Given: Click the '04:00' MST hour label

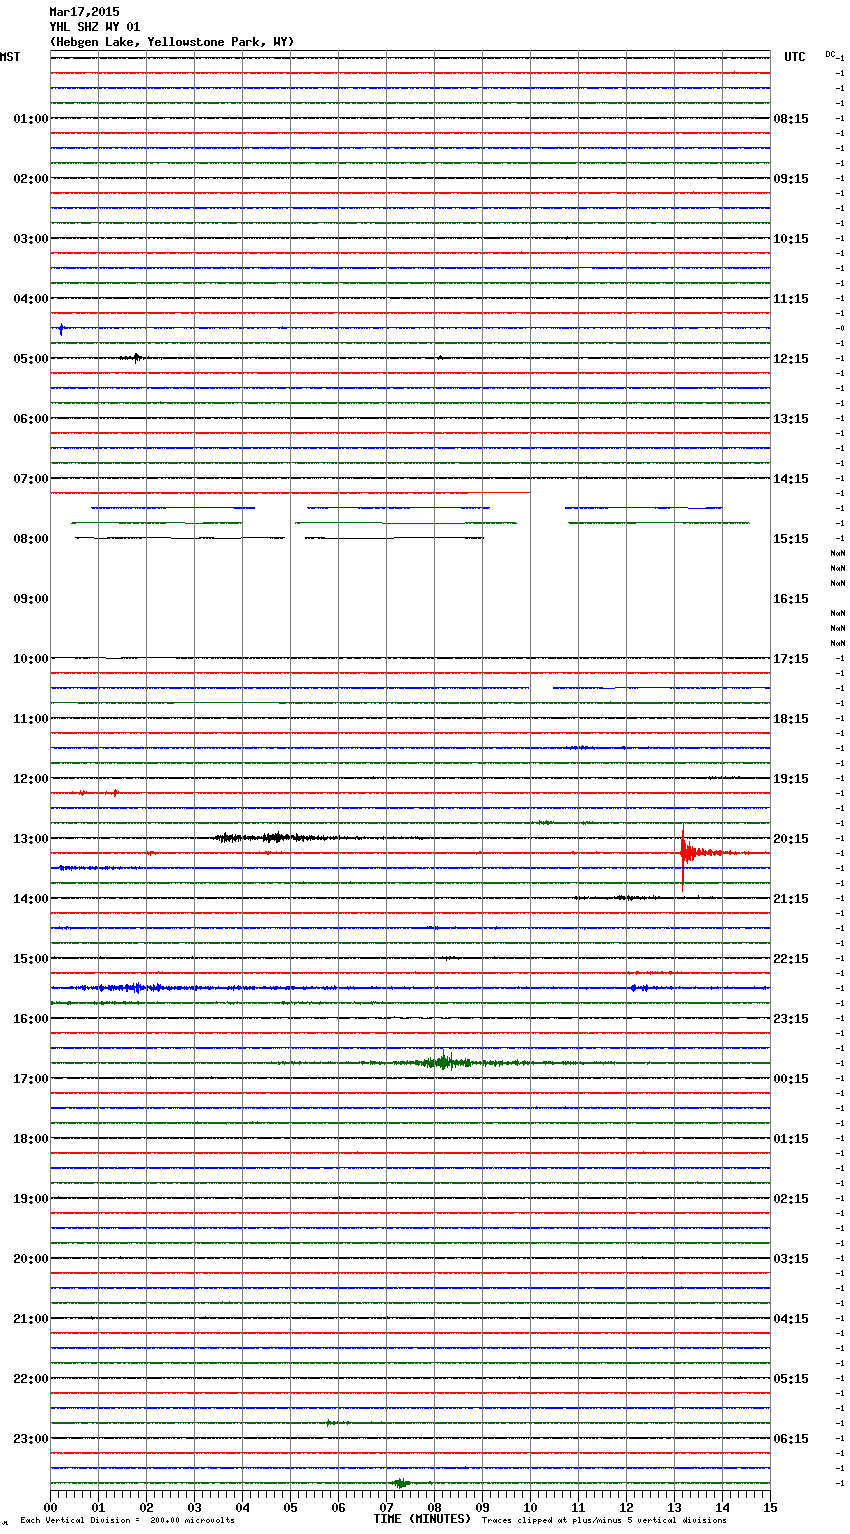Looking at the screenshot, I should tap(30, 299).
